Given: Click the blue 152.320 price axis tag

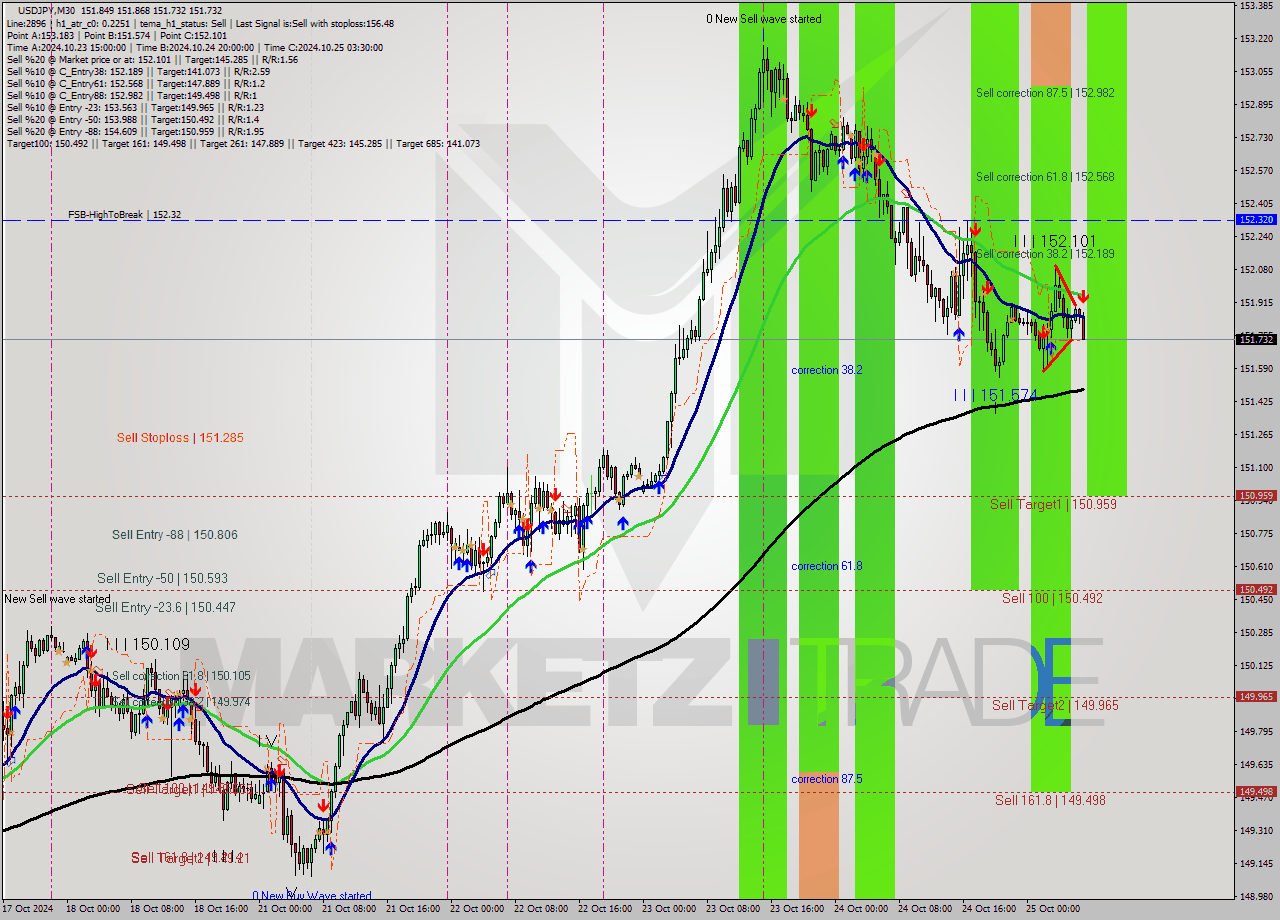Looking at the screenshot, I should tap(1257, 219).
